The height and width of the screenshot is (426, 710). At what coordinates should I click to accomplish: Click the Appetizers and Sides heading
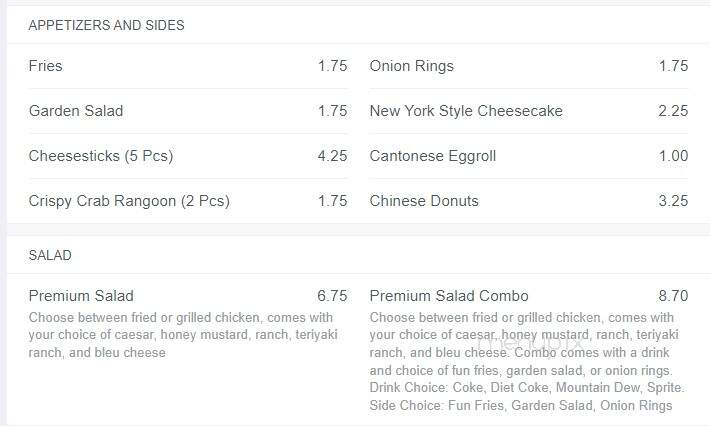[x=106, y=25]
